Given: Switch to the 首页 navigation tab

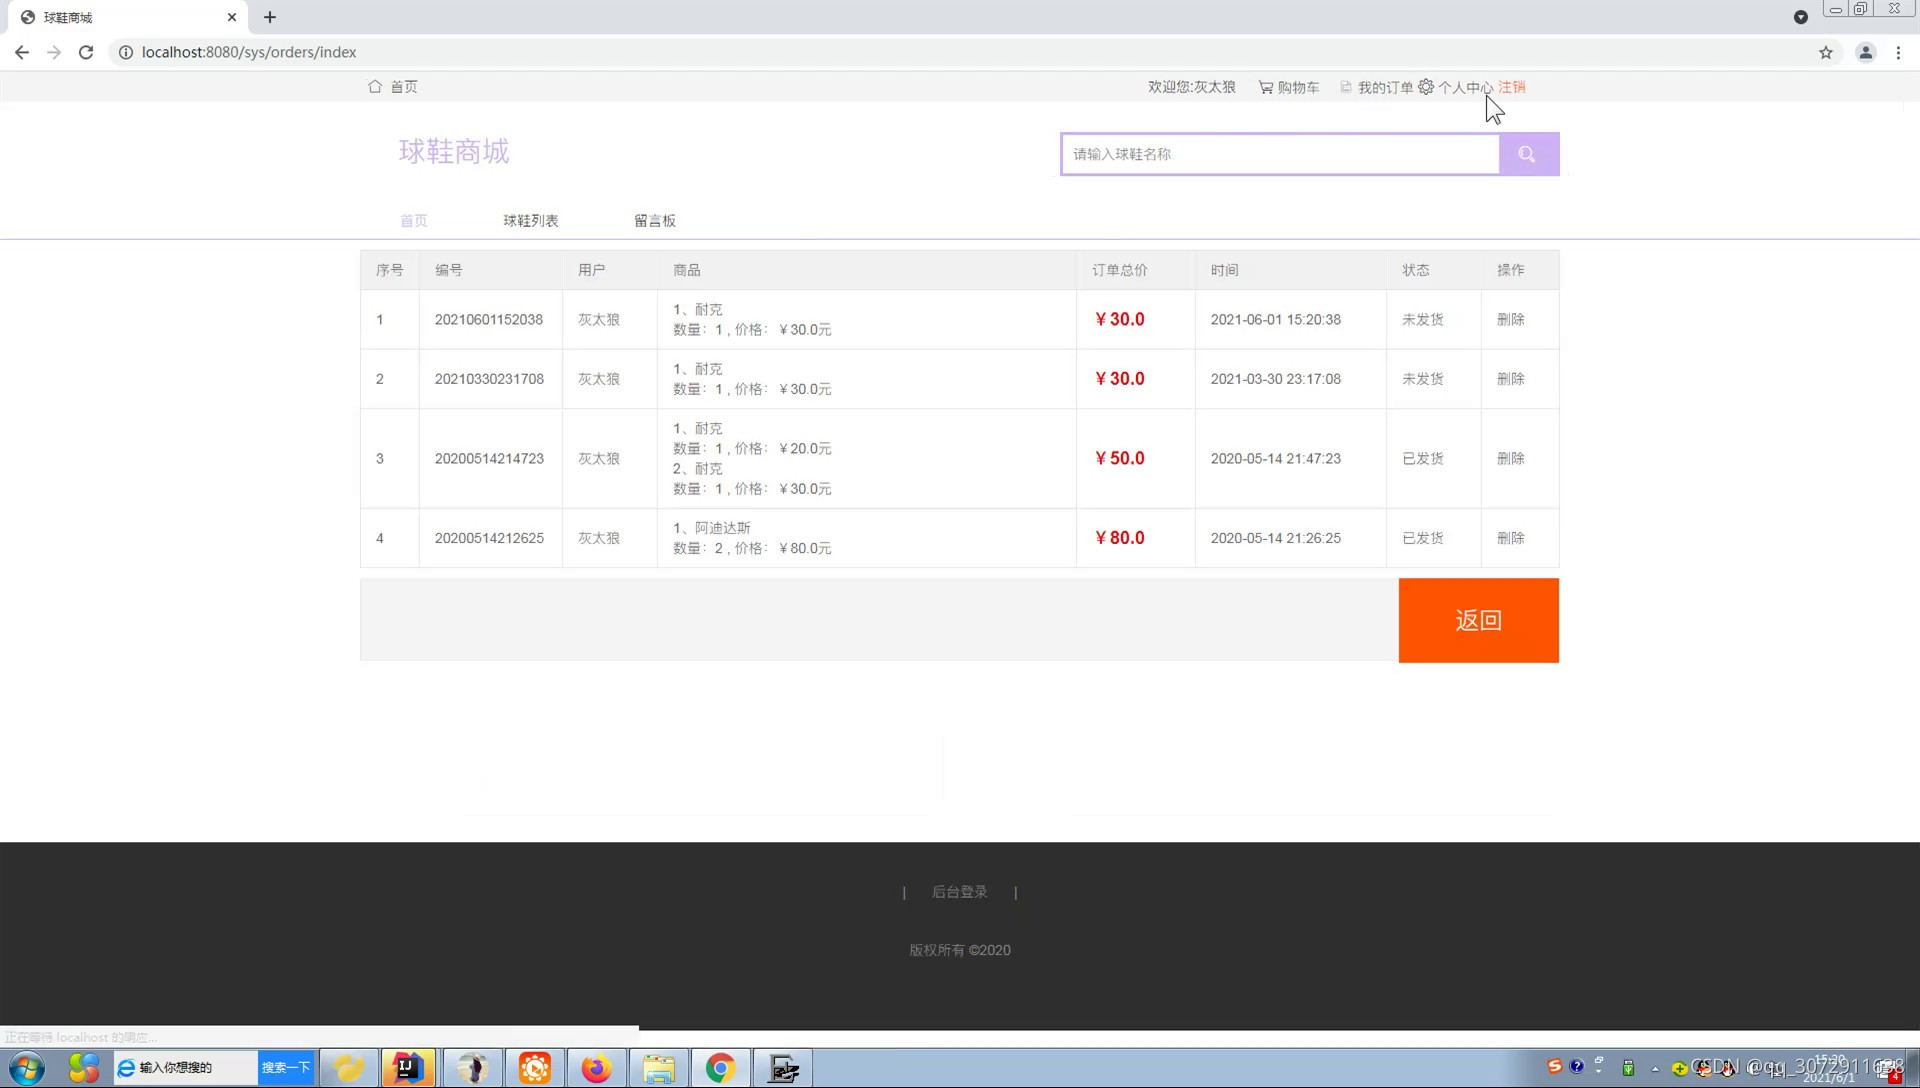Looking at the screenshot, I should 414,221.
